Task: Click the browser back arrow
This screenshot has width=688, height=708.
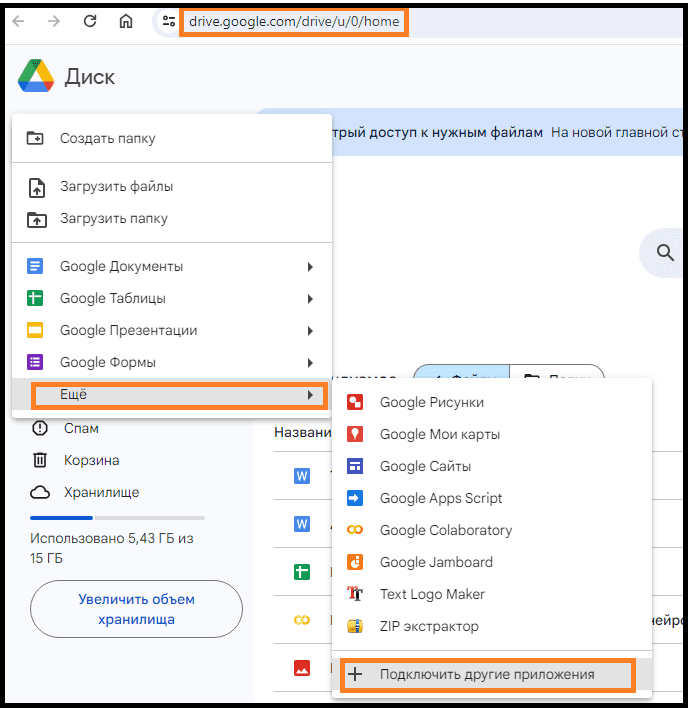Action: (x=18, y=21)
